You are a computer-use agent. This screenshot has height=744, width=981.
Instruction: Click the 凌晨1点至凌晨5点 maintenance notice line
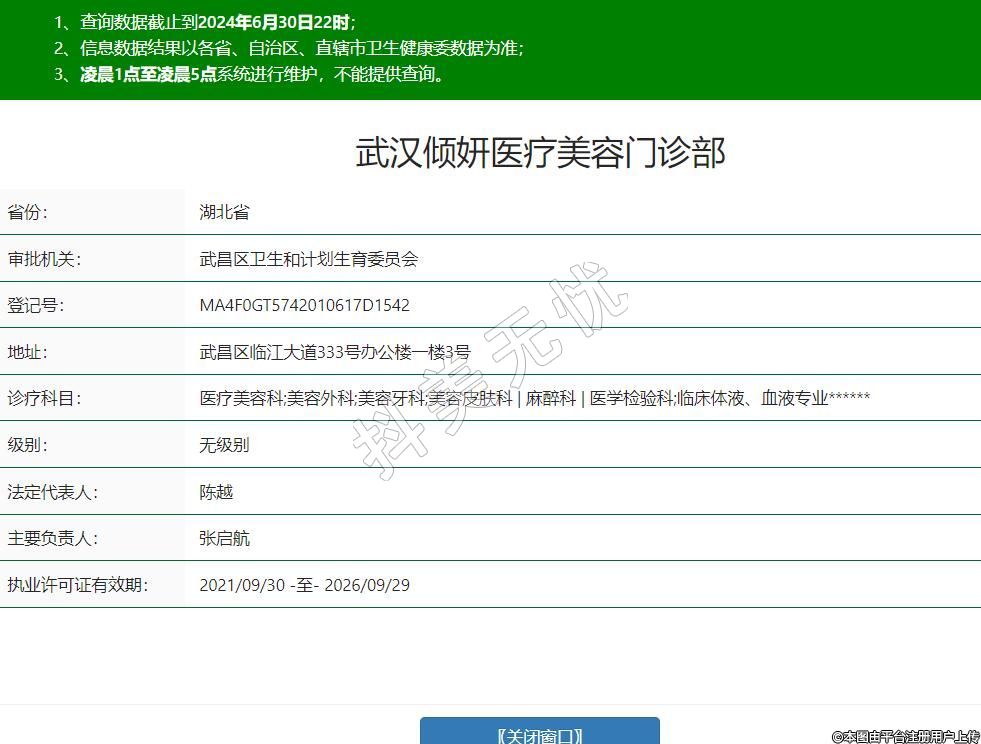(262, 74)
